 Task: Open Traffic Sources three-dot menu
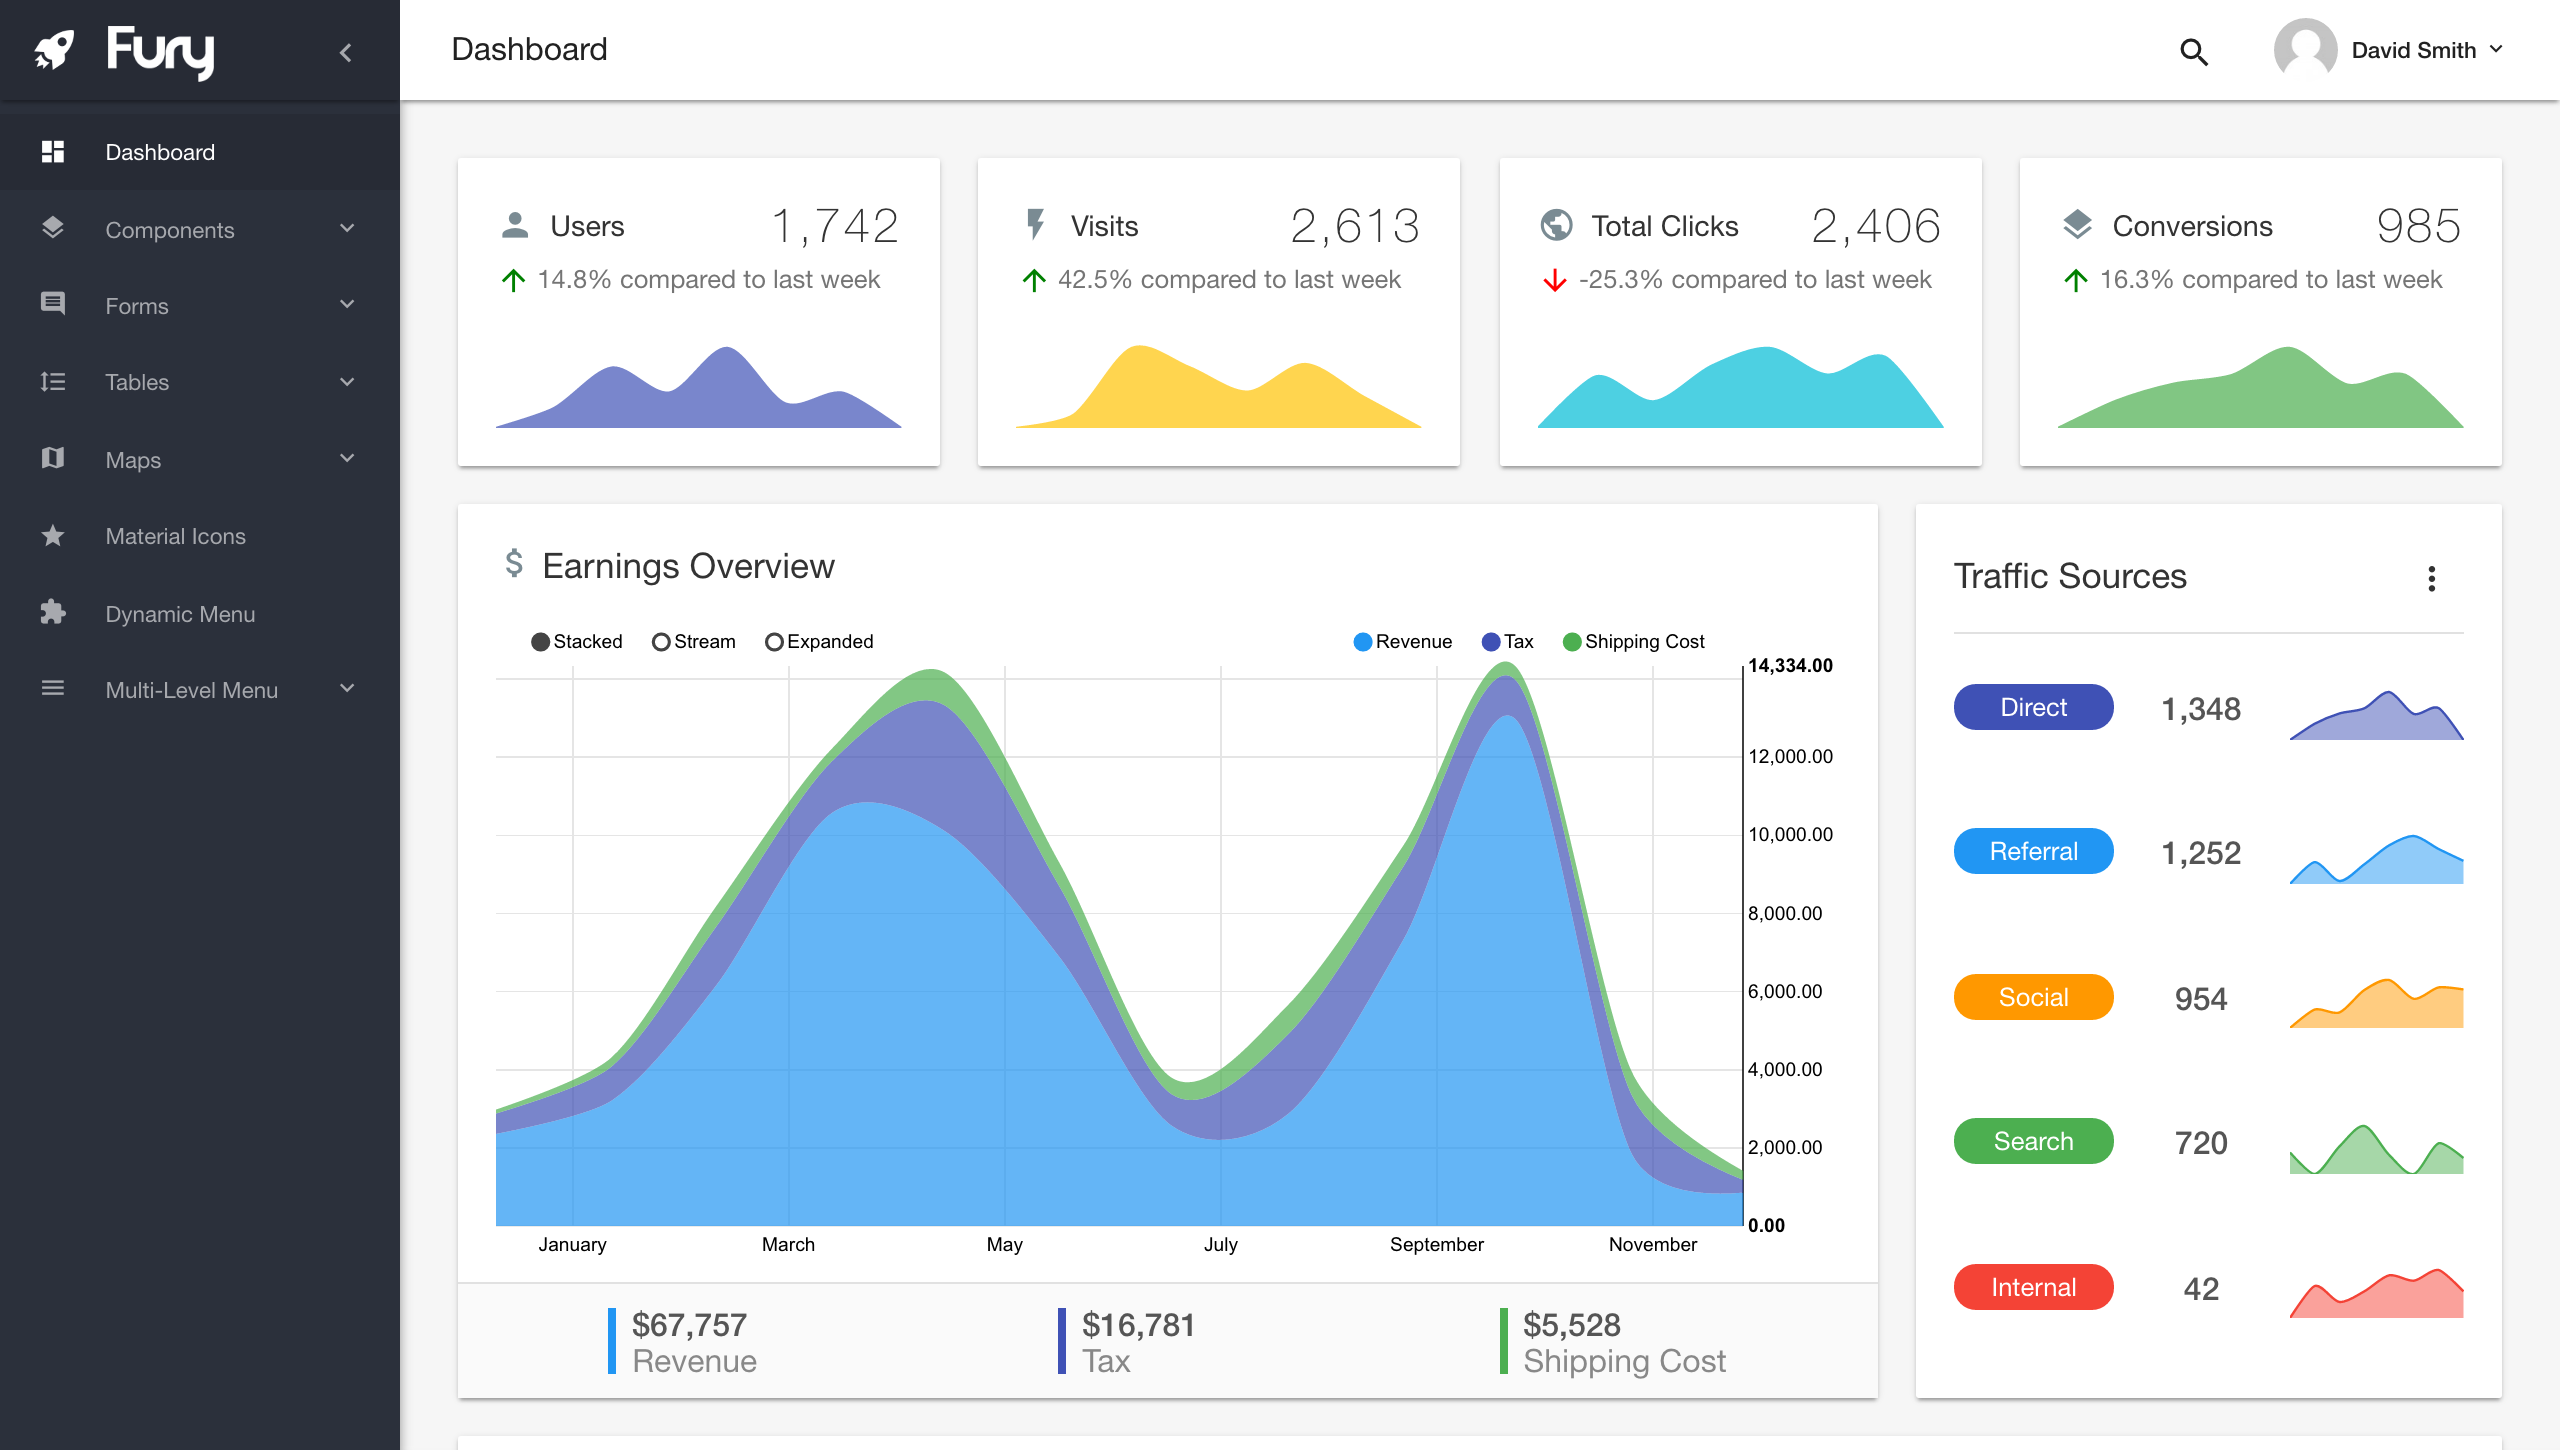click(x=2431, y=578)
